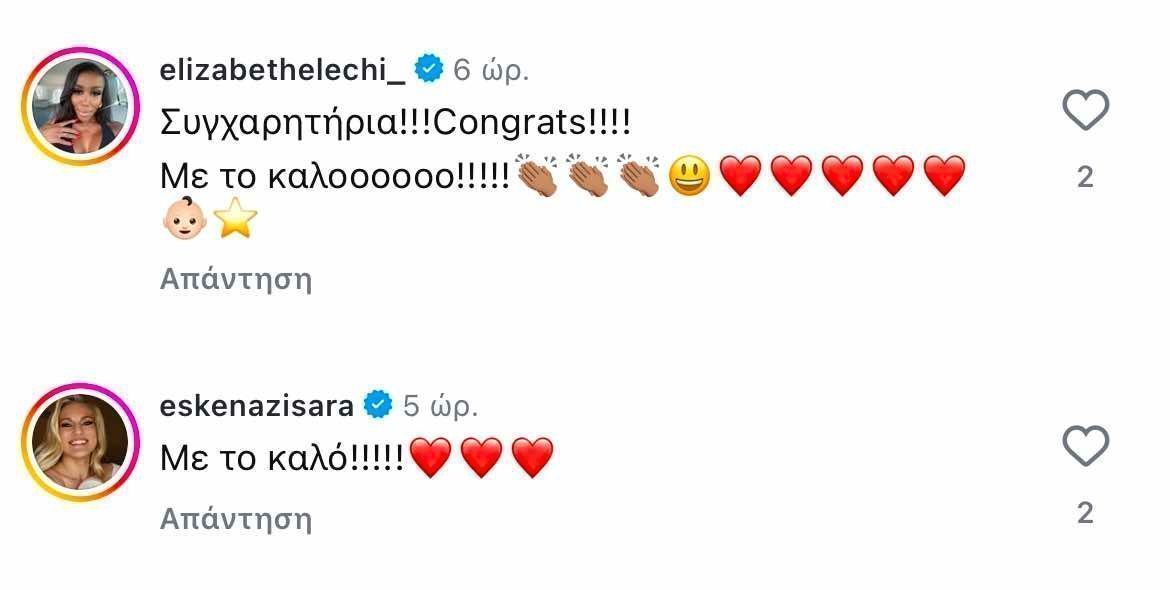The image size is (1170, 590).
Task: Click the "Με το καλό!!!!!" comment text
Action: 283,458
